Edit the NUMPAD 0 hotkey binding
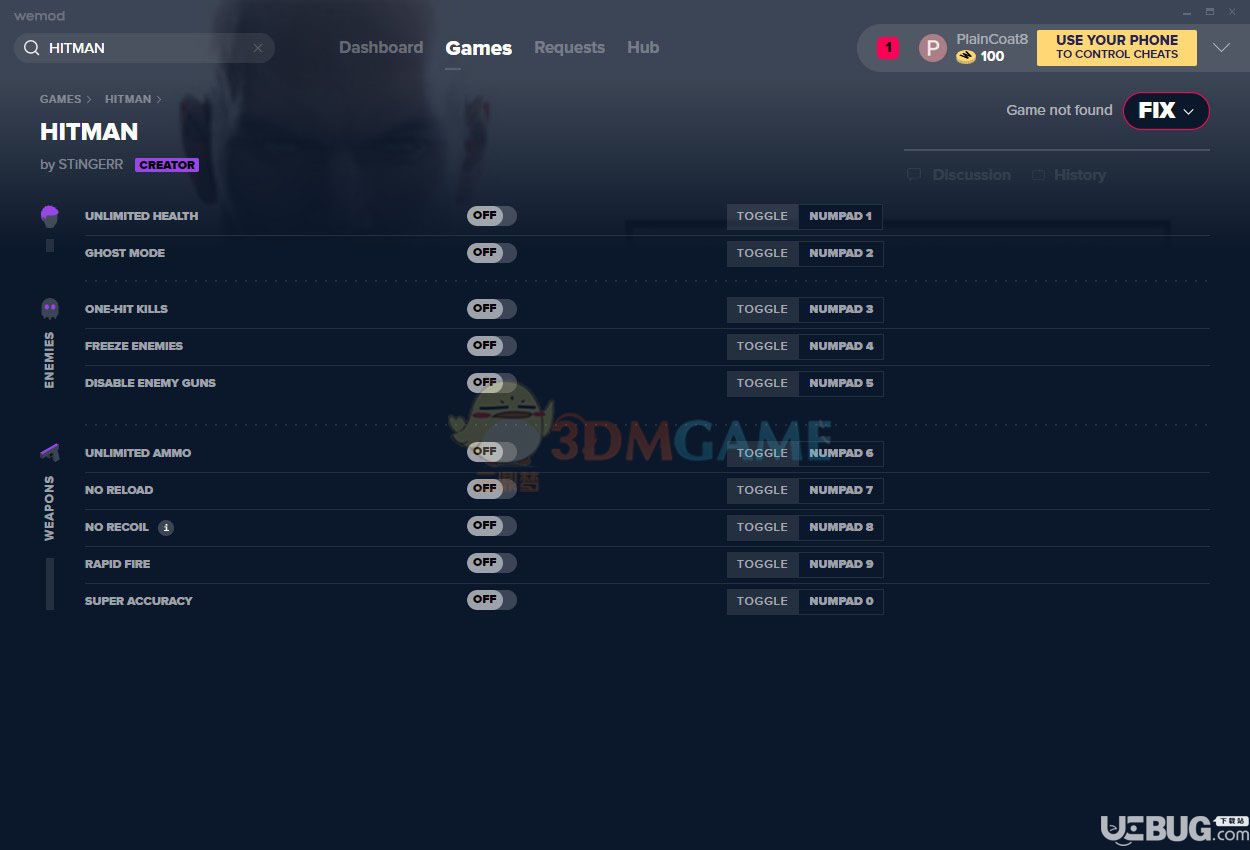 click(841, 601)
